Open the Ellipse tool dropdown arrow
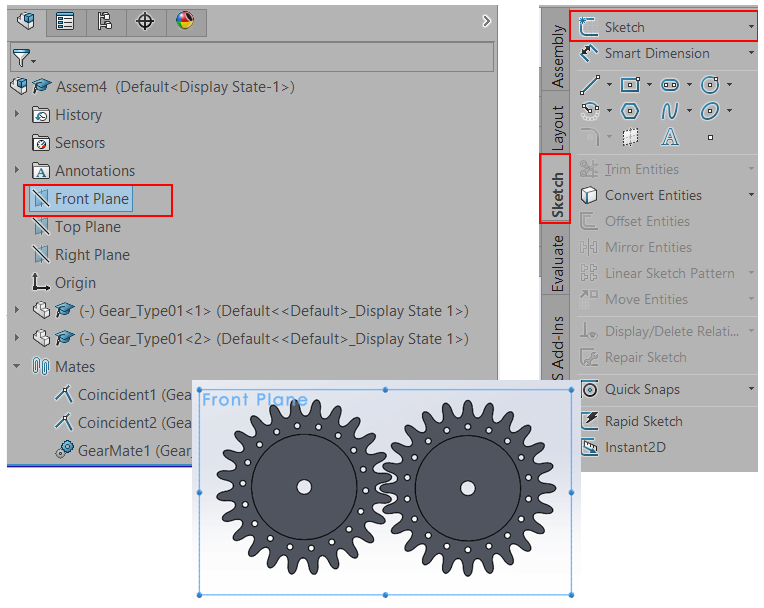The height and width of the screenshot is (608, 764). [729, 111]
